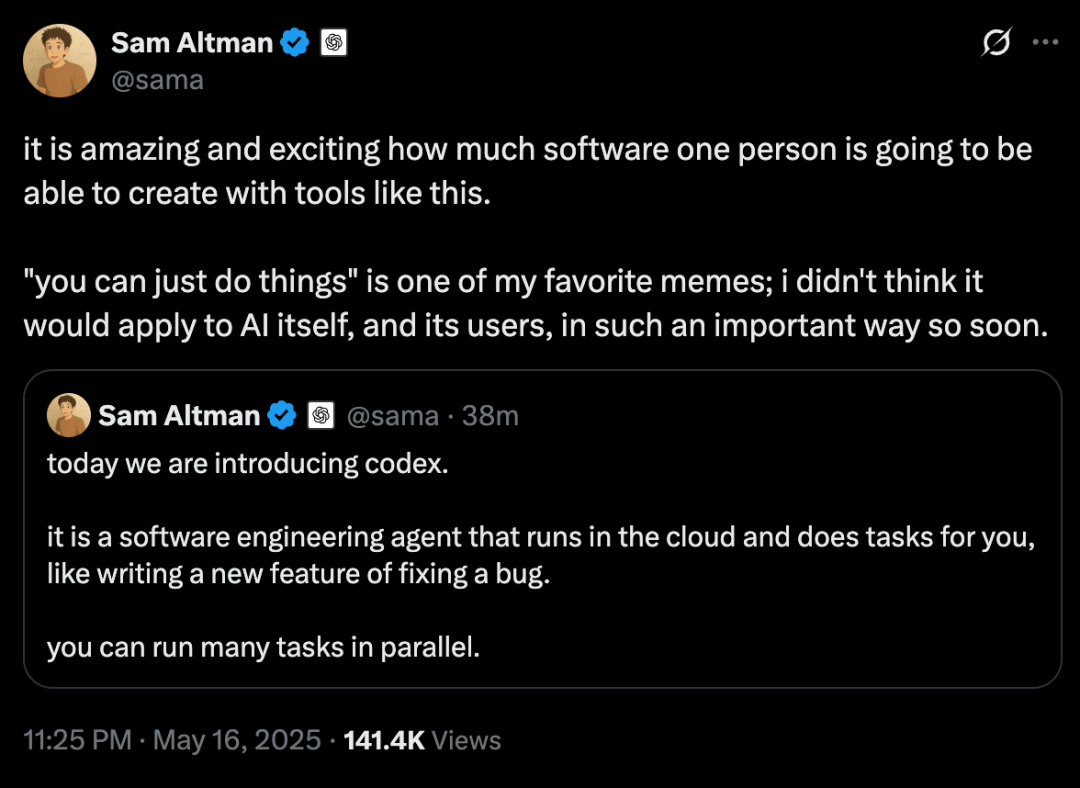Click the 38m timestamp on the quoted post

pyautogui.click(x=491, y=416)
